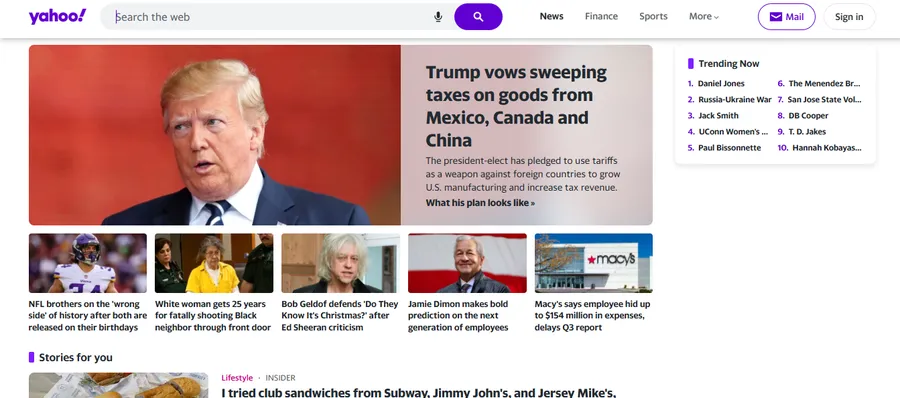Open trending topic San Jose State Vol...

click(x=824, y=99)
